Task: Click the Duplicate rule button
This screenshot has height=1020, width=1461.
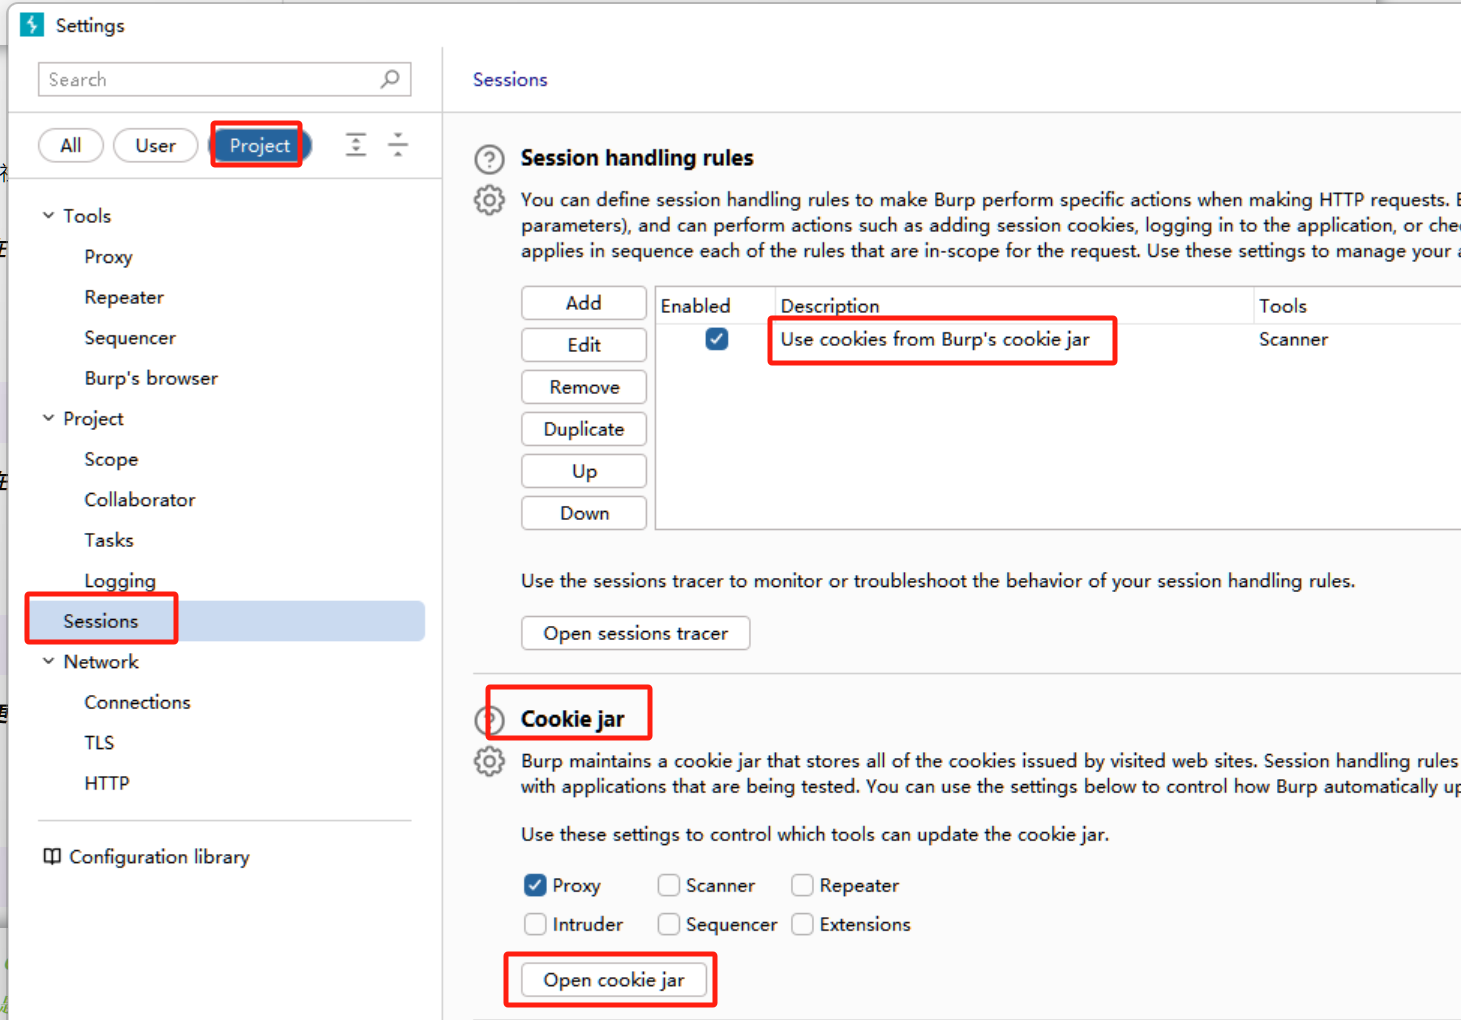Action: tap(584, 429)
